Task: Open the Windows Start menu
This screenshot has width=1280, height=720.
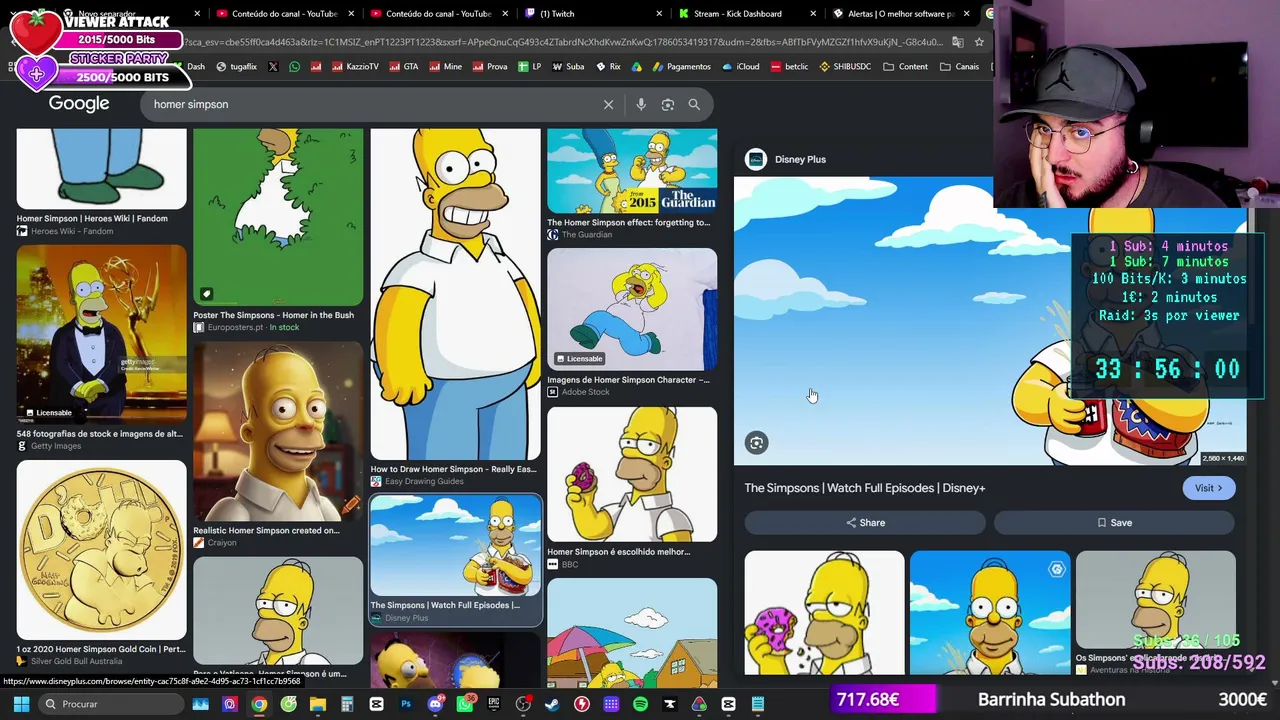Action: pyautogui.click(x=21, y=704)
